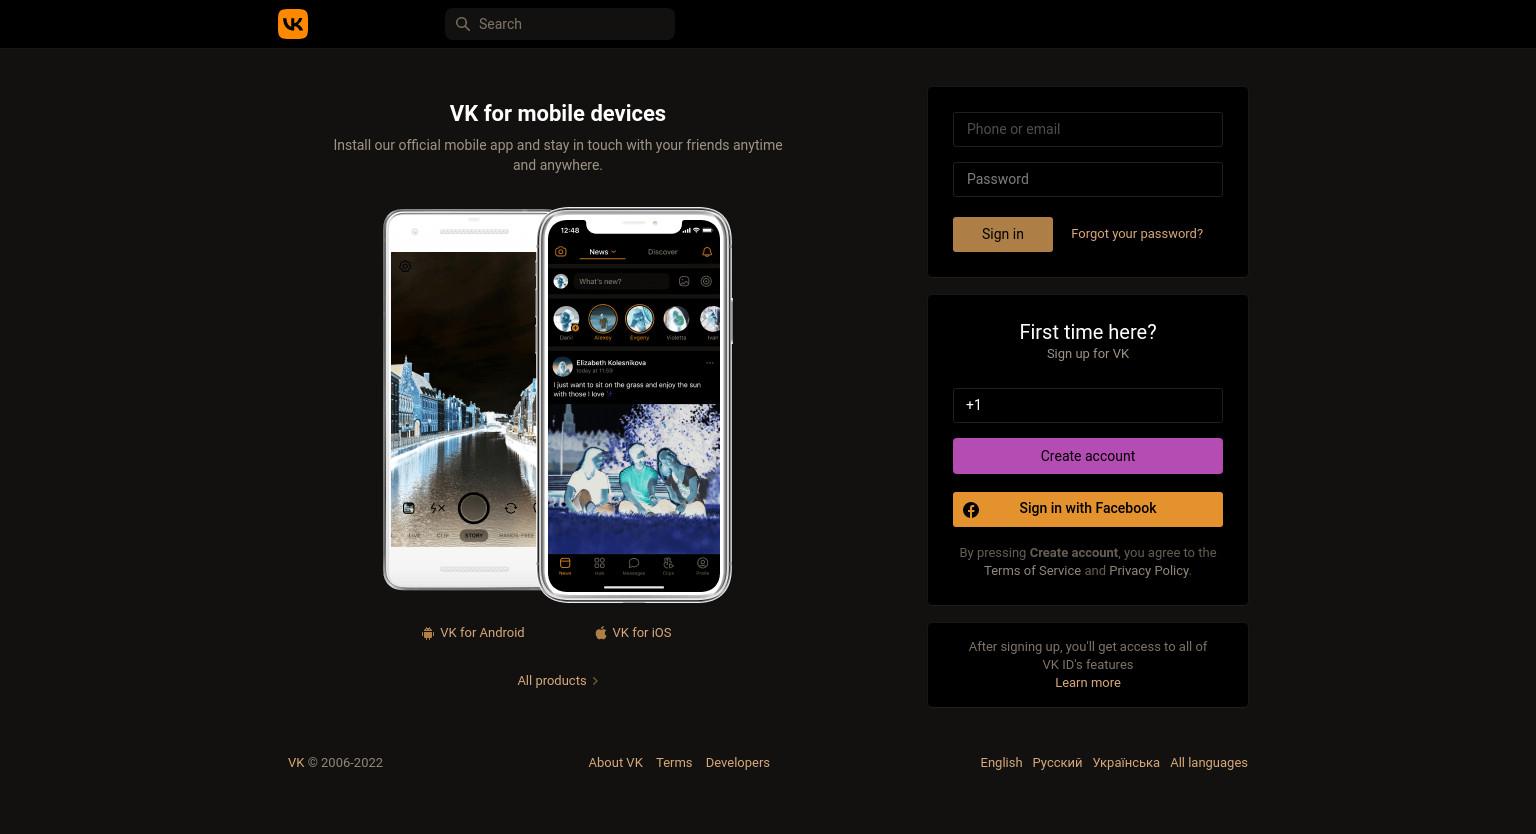Screen dimensions: 1536x834
Task: Switch language to Українська
Action: click(1126, 762)
